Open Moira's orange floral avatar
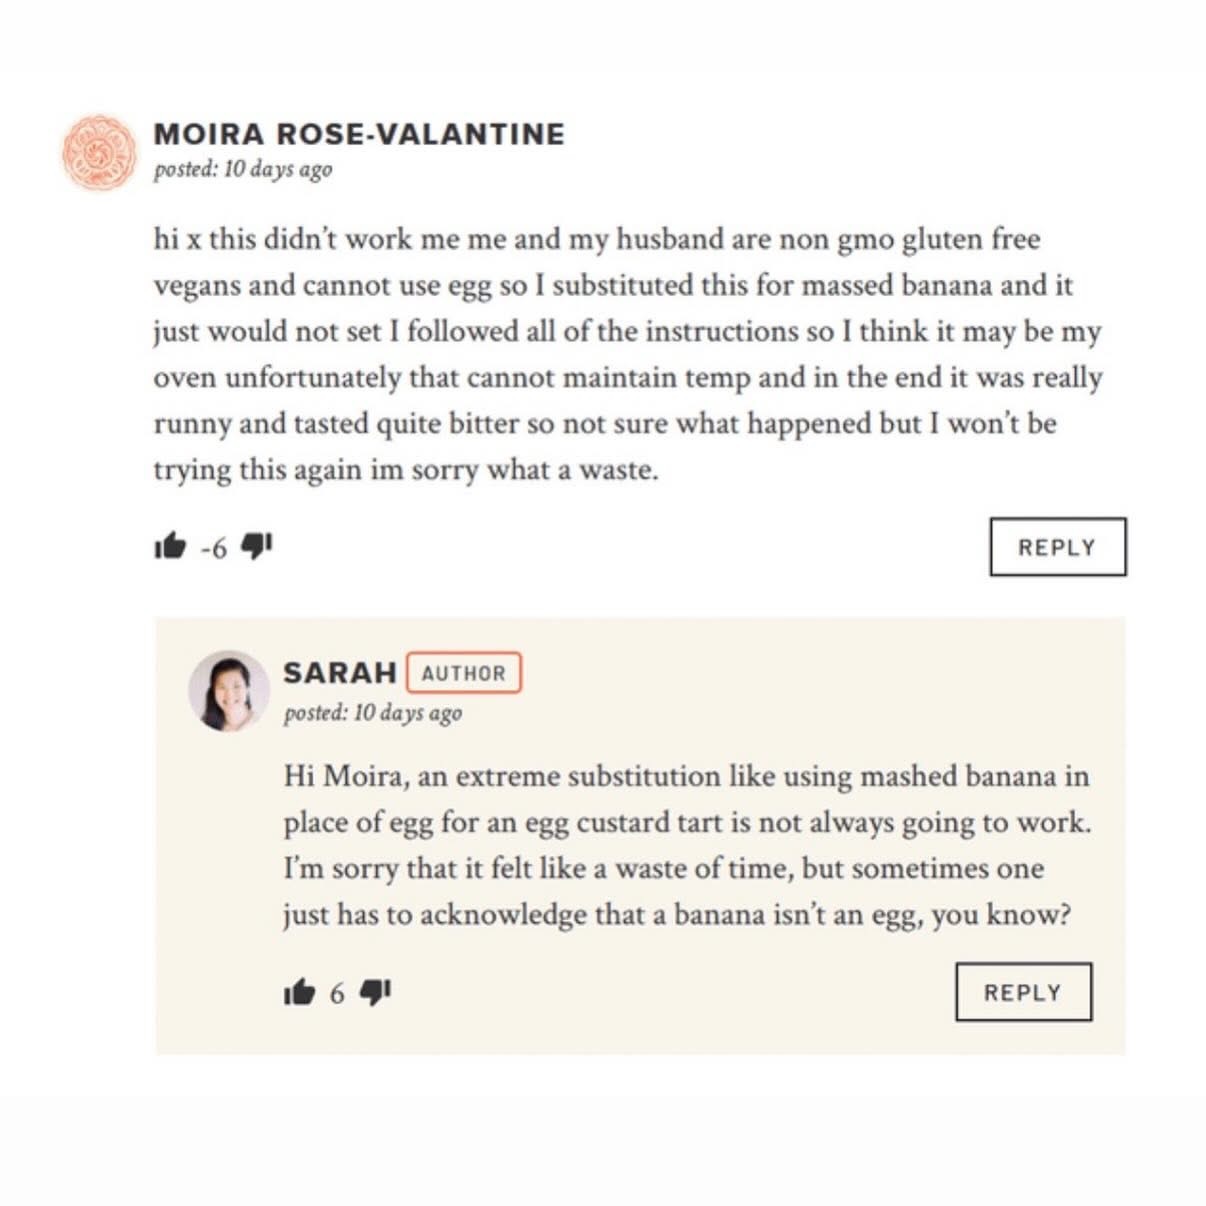 point(98,152)
